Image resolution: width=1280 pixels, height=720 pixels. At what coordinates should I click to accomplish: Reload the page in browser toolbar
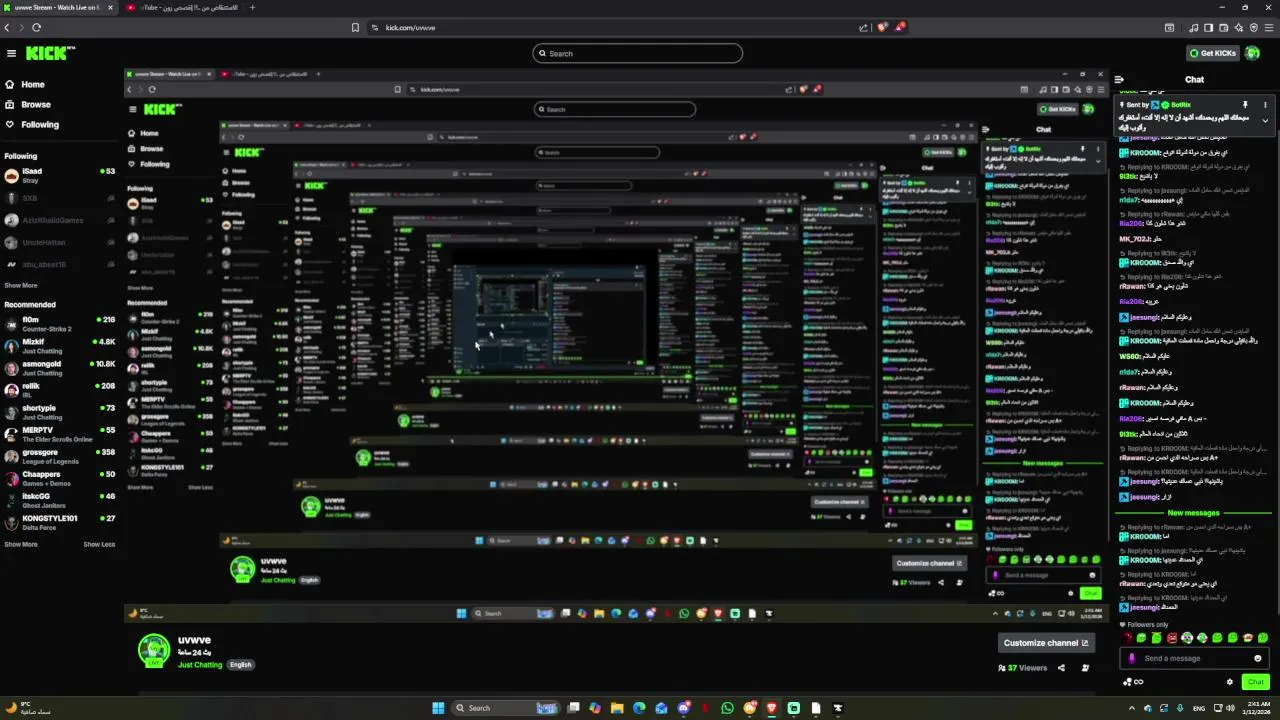click(36, 27)
